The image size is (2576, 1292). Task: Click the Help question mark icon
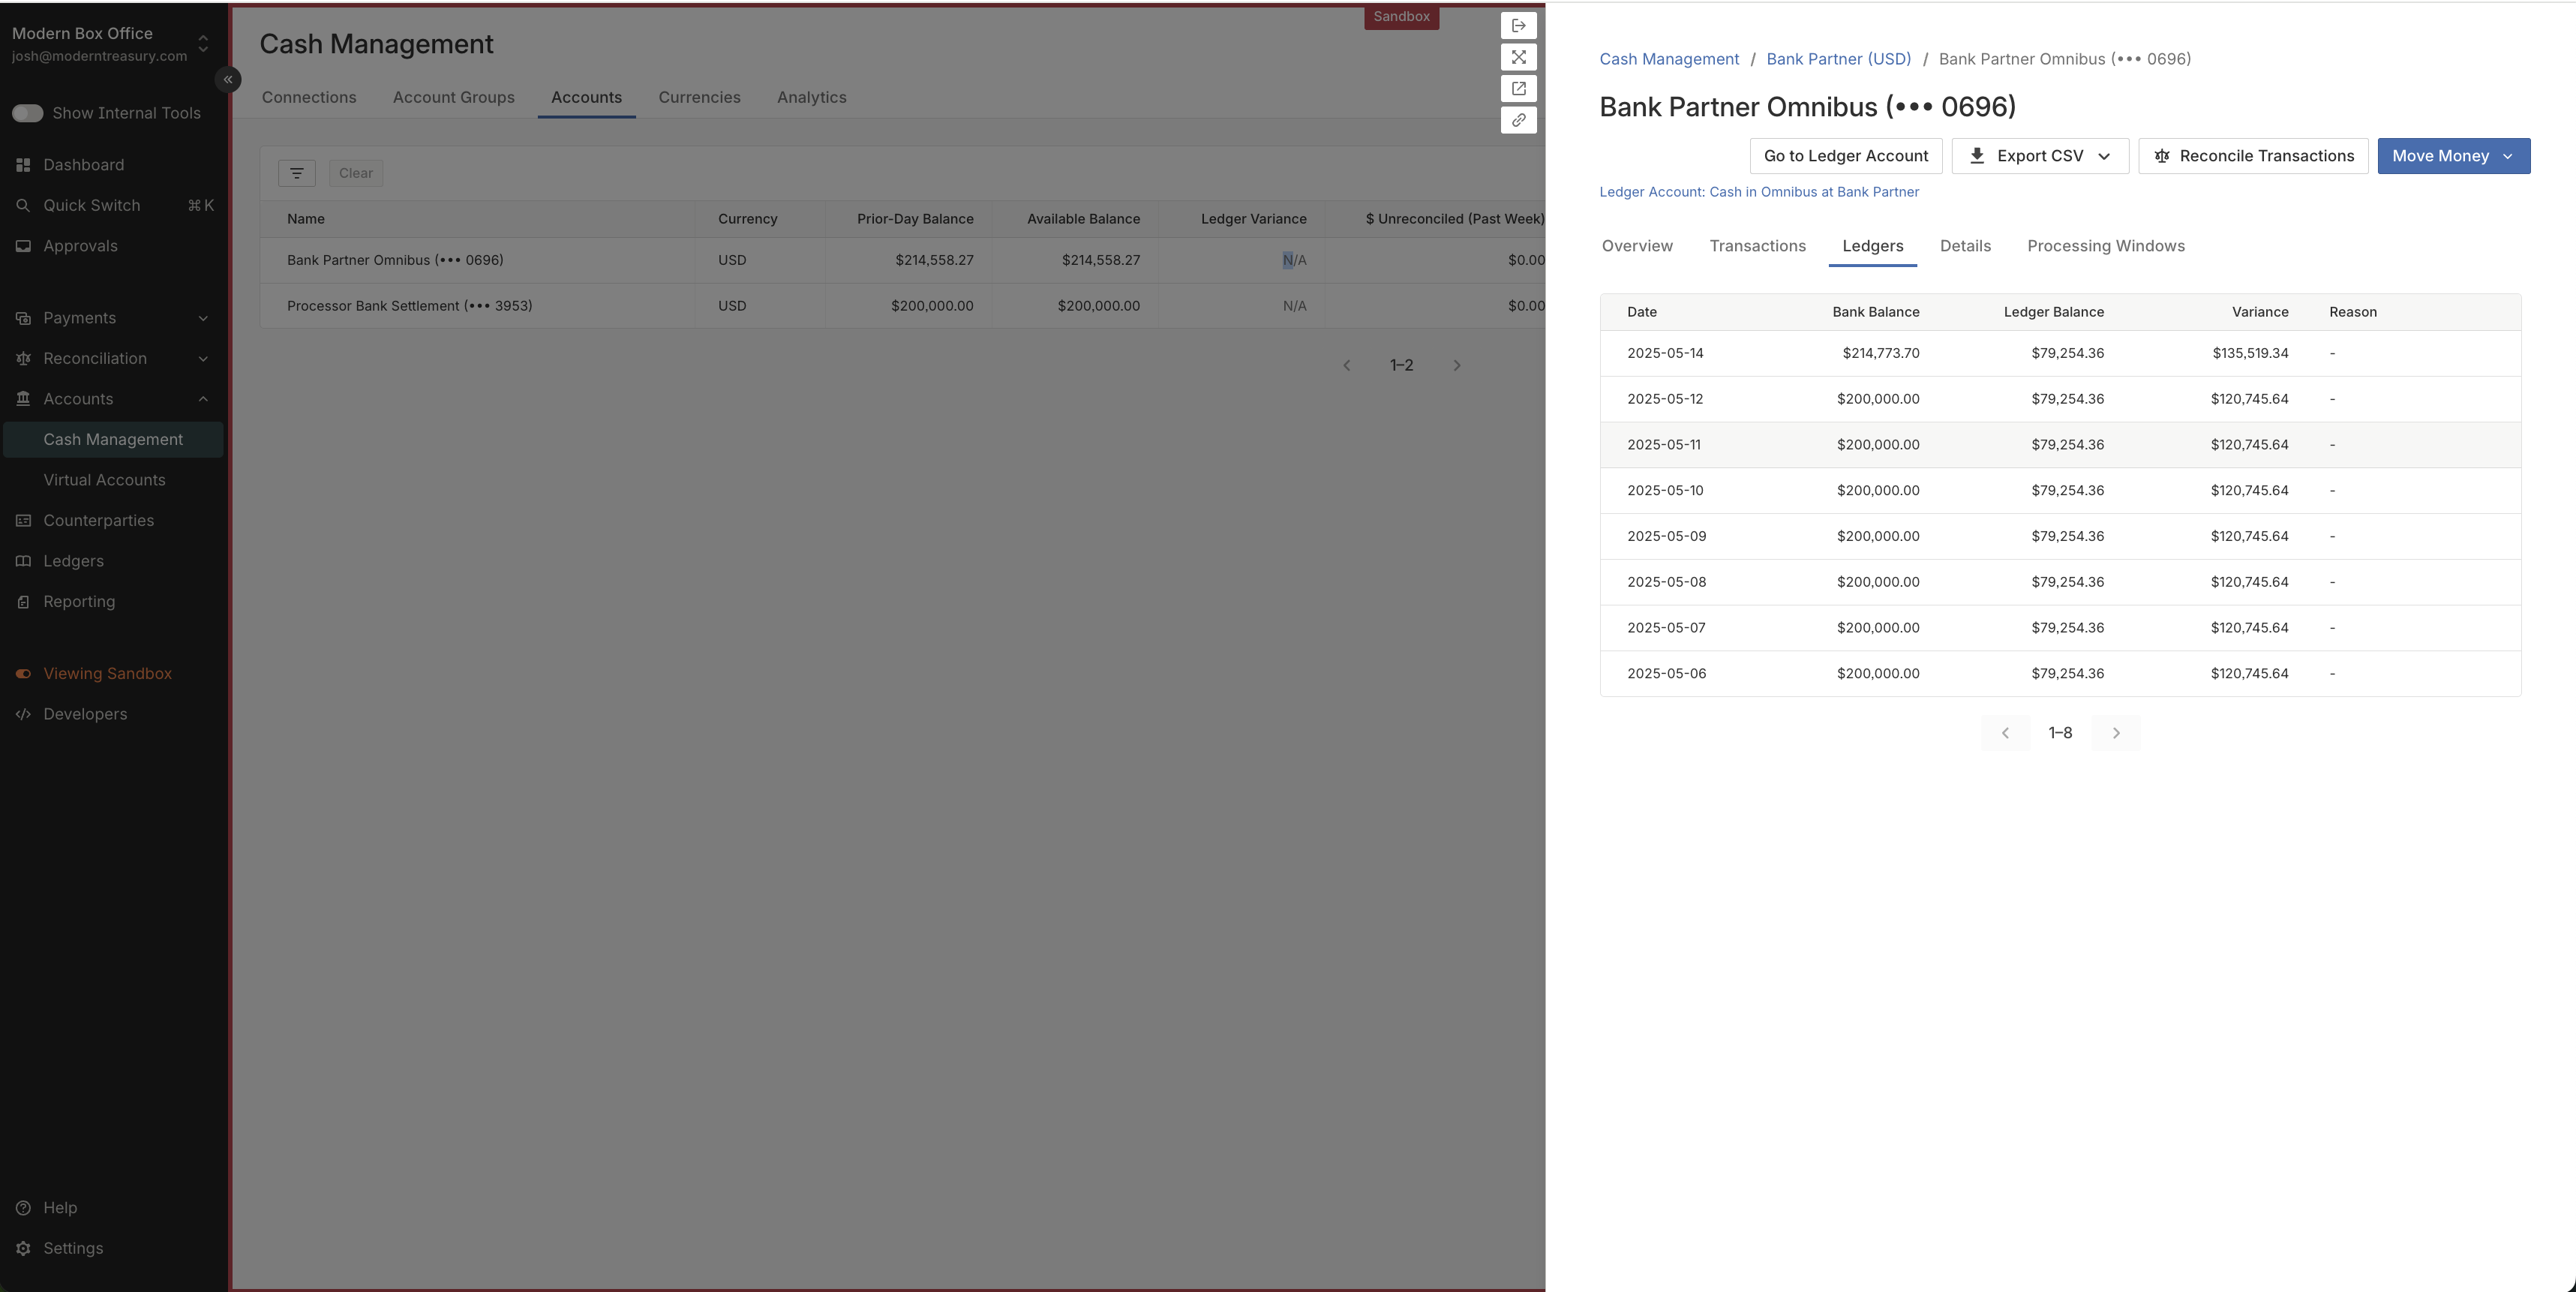point(23,1208)
